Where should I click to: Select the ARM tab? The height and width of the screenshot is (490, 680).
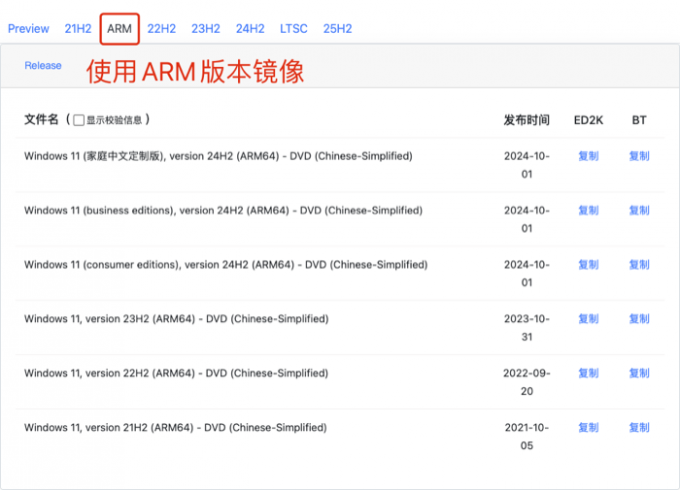coord(119,29)
